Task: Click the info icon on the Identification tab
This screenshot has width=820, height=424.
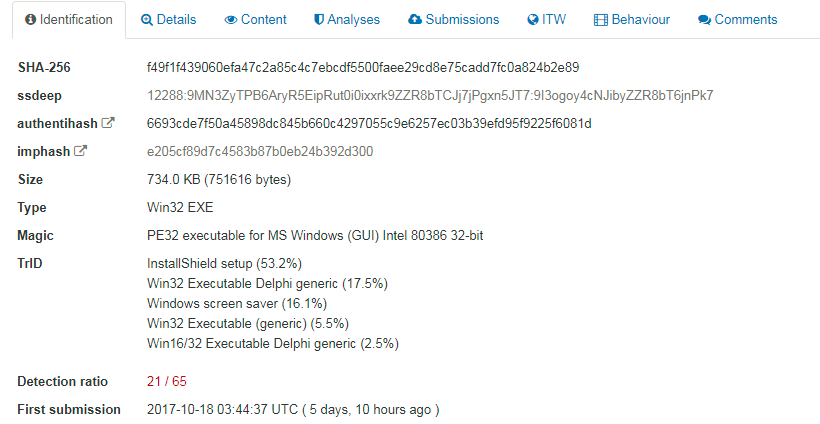Action: (x=30, y=20)
